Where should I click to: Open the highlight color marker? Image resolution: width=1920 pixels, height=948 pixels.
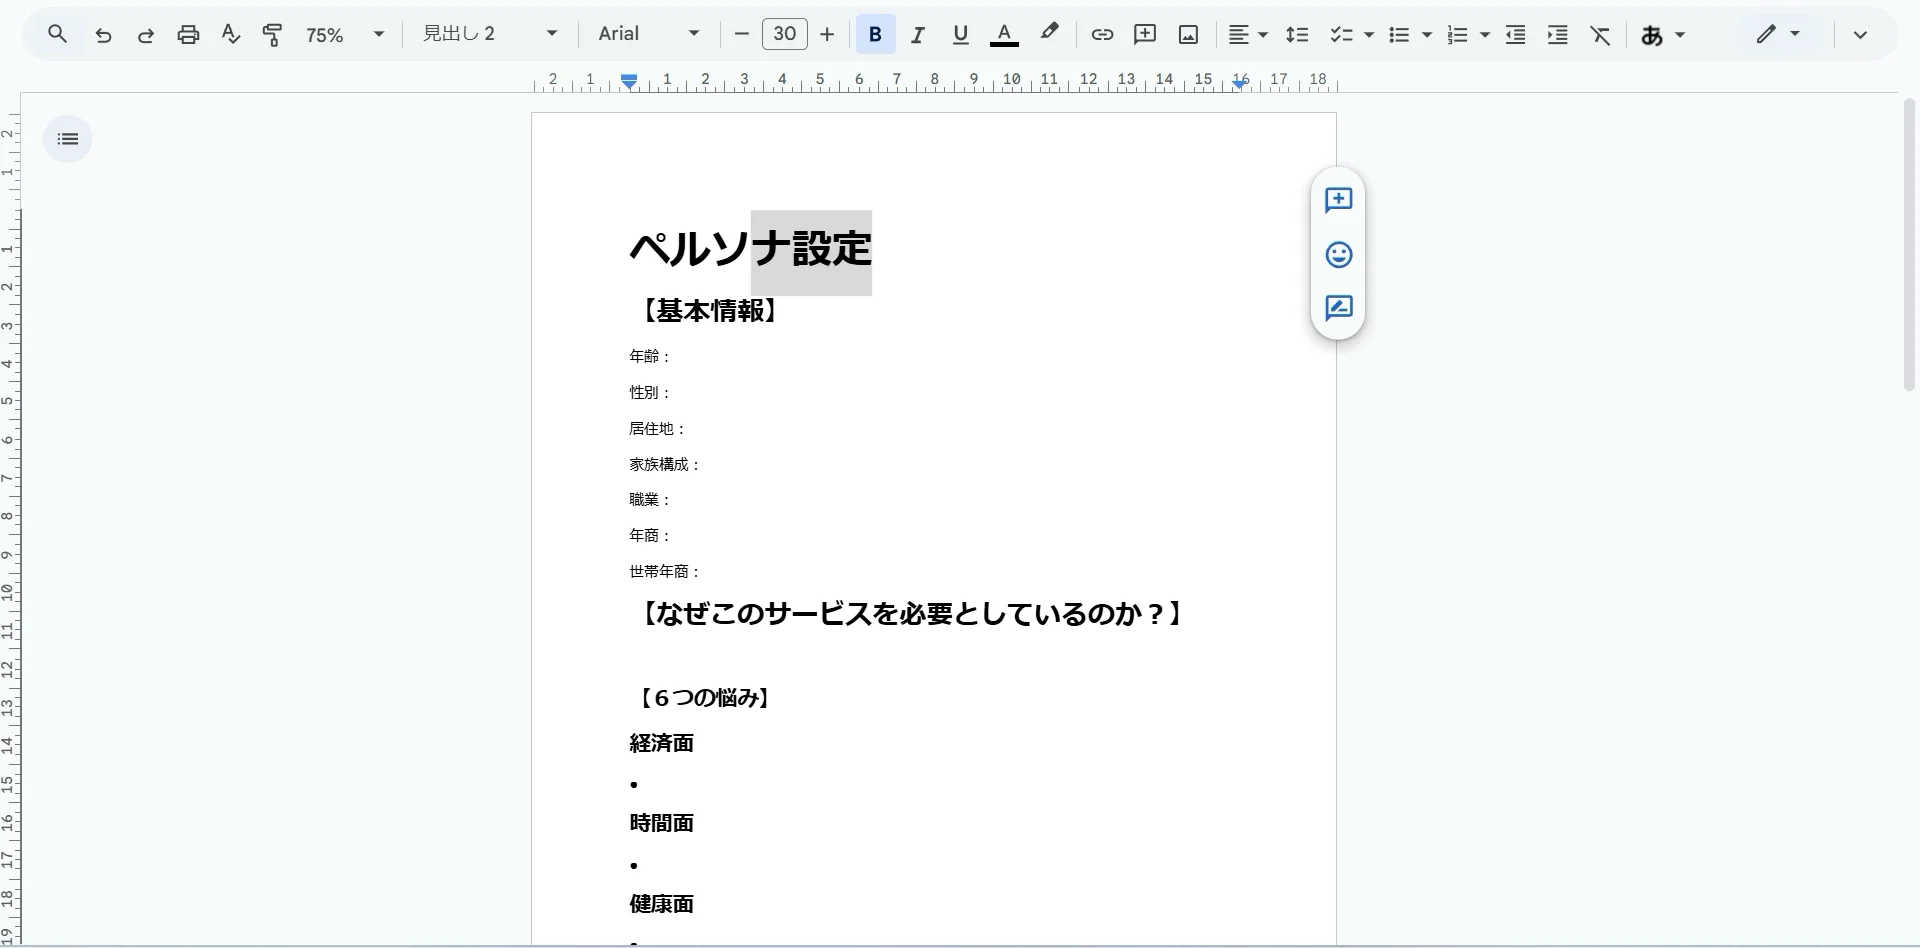[x=1048, y=34]
